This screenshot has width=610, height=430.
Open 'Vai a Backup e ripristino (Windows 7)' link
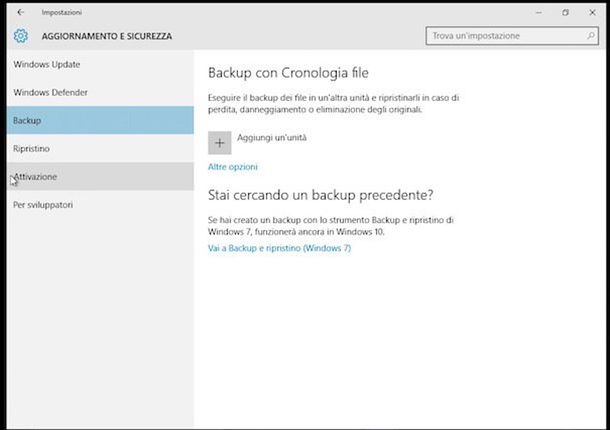(279, 248)
